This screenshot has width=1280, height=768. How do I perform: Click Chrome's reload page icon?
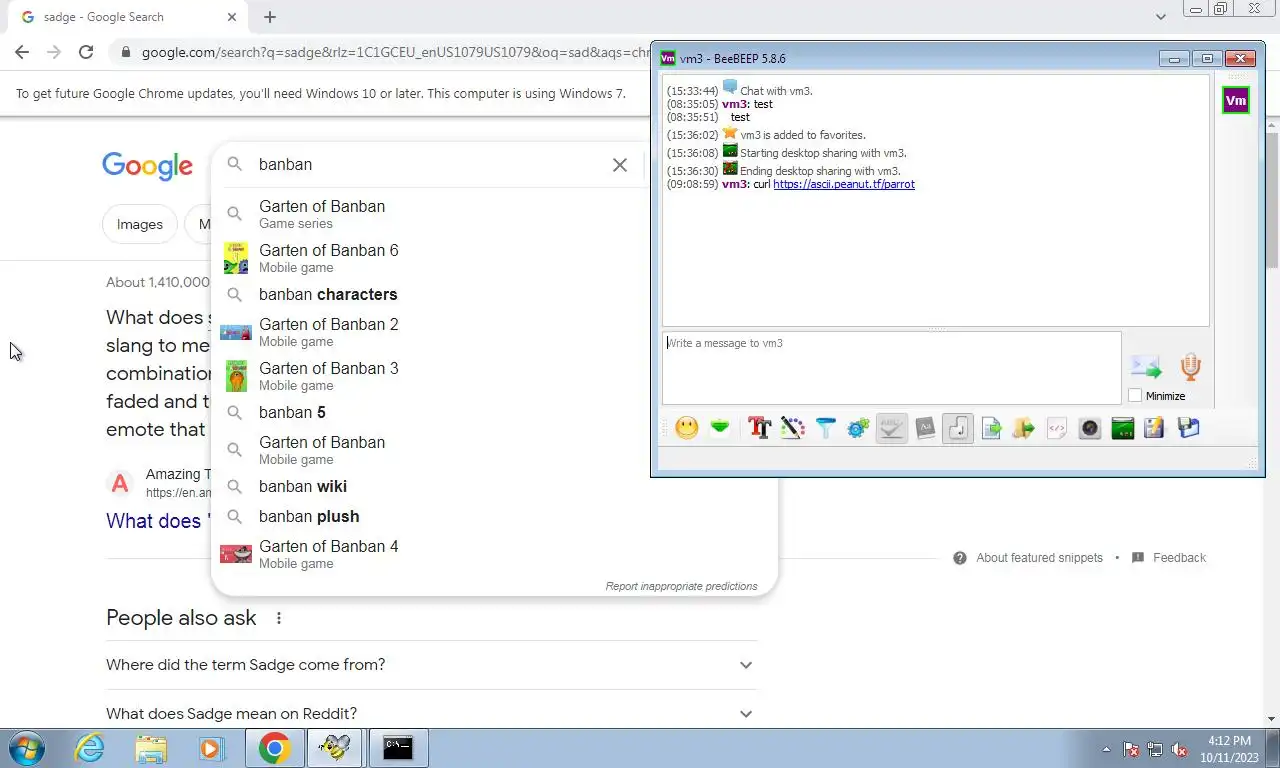click(x=86, y=52)
